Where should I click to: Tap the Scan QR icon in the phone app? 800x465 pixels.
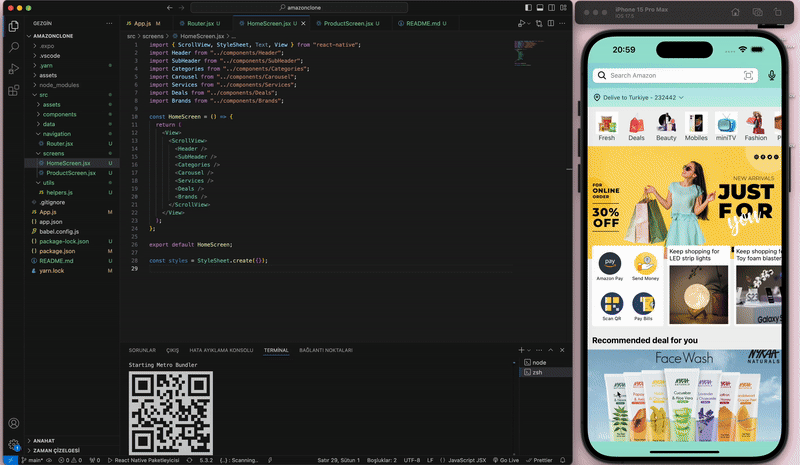pos(611,306)
